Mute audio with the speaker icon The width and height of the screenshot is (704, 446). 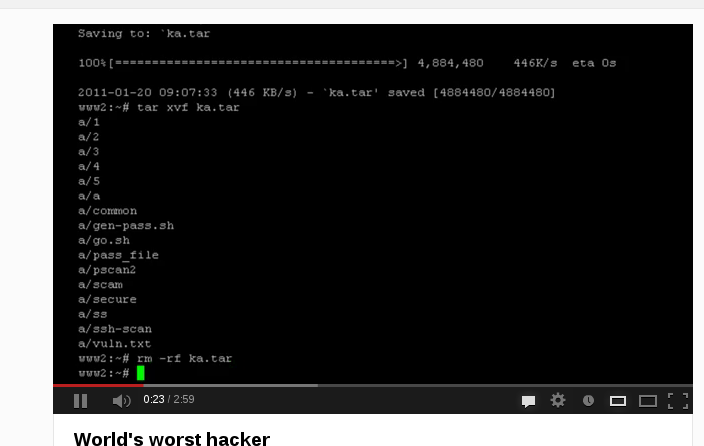[x=121, y=401]
